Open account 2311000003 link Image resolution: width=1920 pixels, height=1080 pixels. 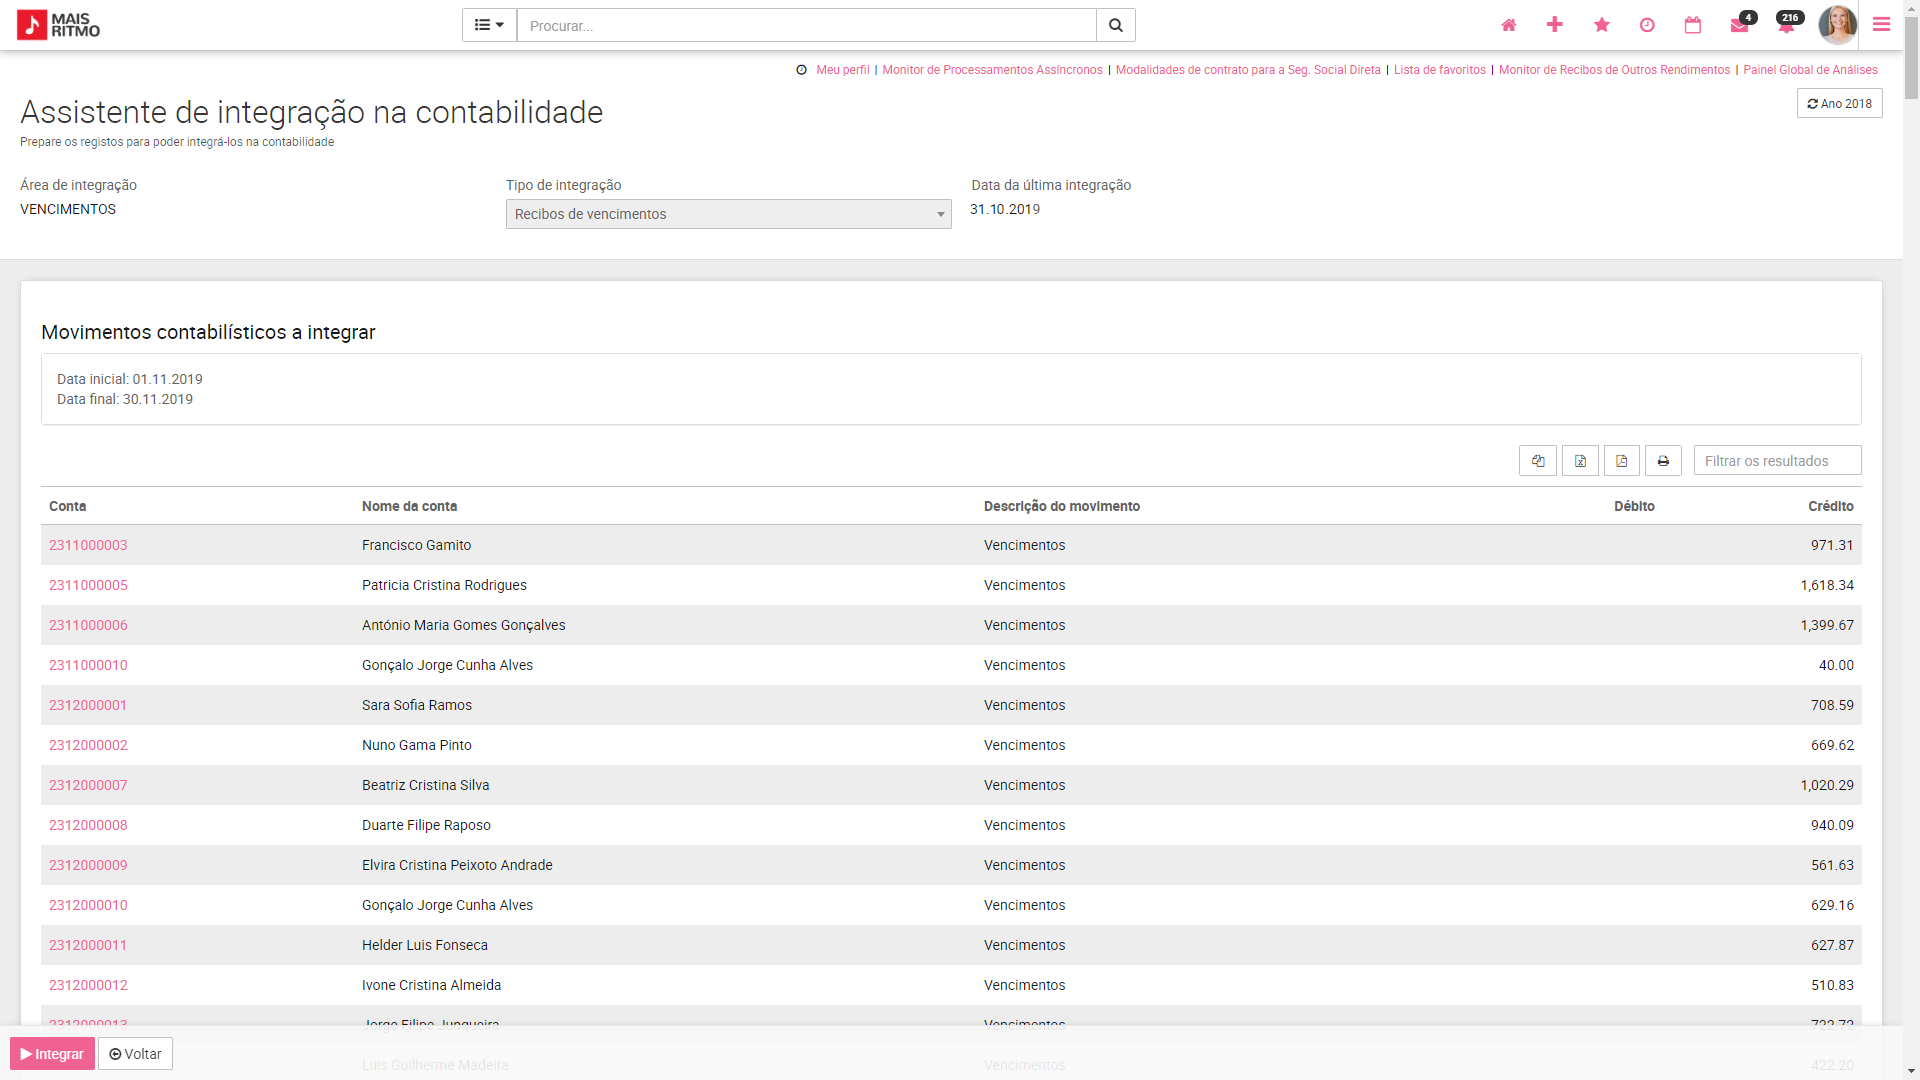pos(88,545)
